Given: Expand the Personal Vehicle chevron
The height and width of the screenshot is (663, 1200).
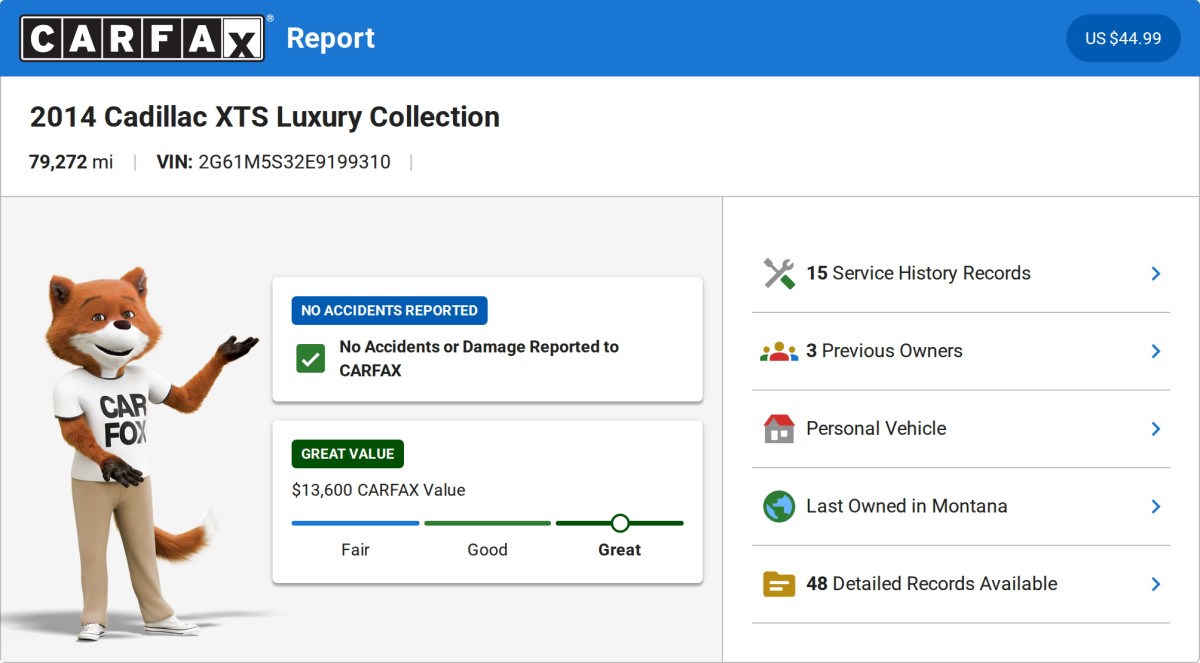Looking at the screenshot, I should click(1156, 428).
